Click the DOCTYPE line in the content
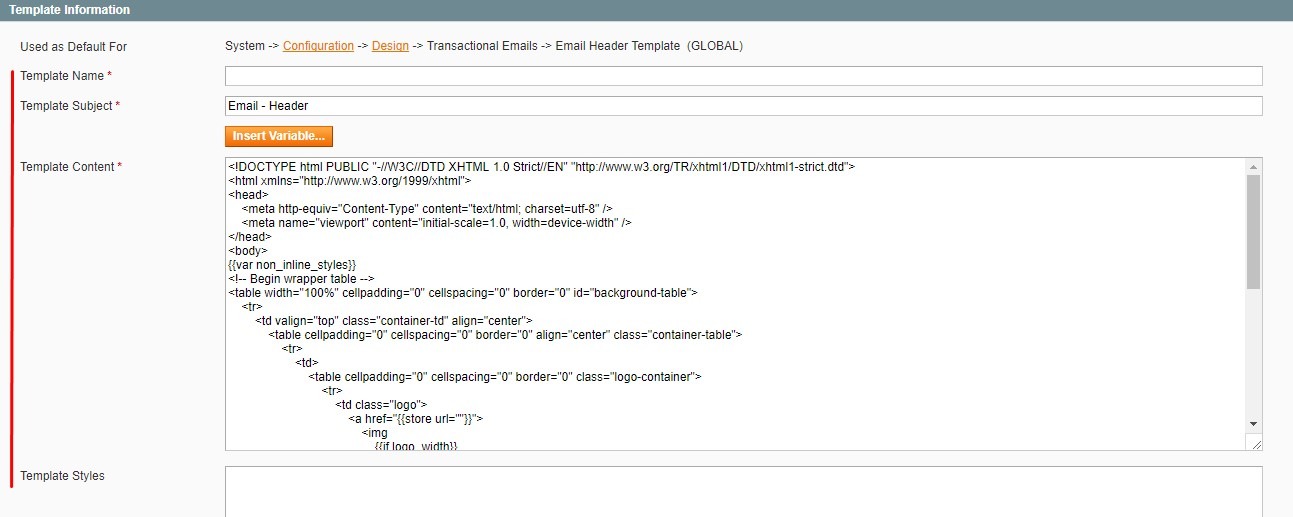Image resolution: width=1293 pixels, height=517 pixels. (x=541, y=166)
